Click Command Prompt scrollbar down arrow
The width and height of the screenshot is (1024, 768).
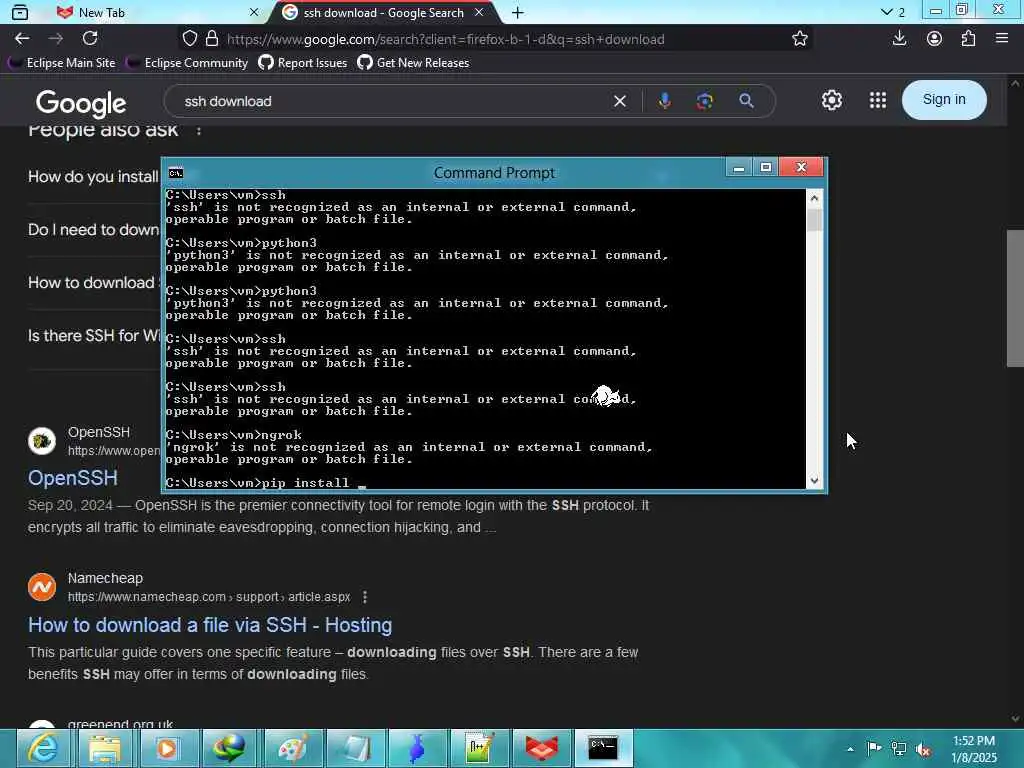[x=814, y=480]
